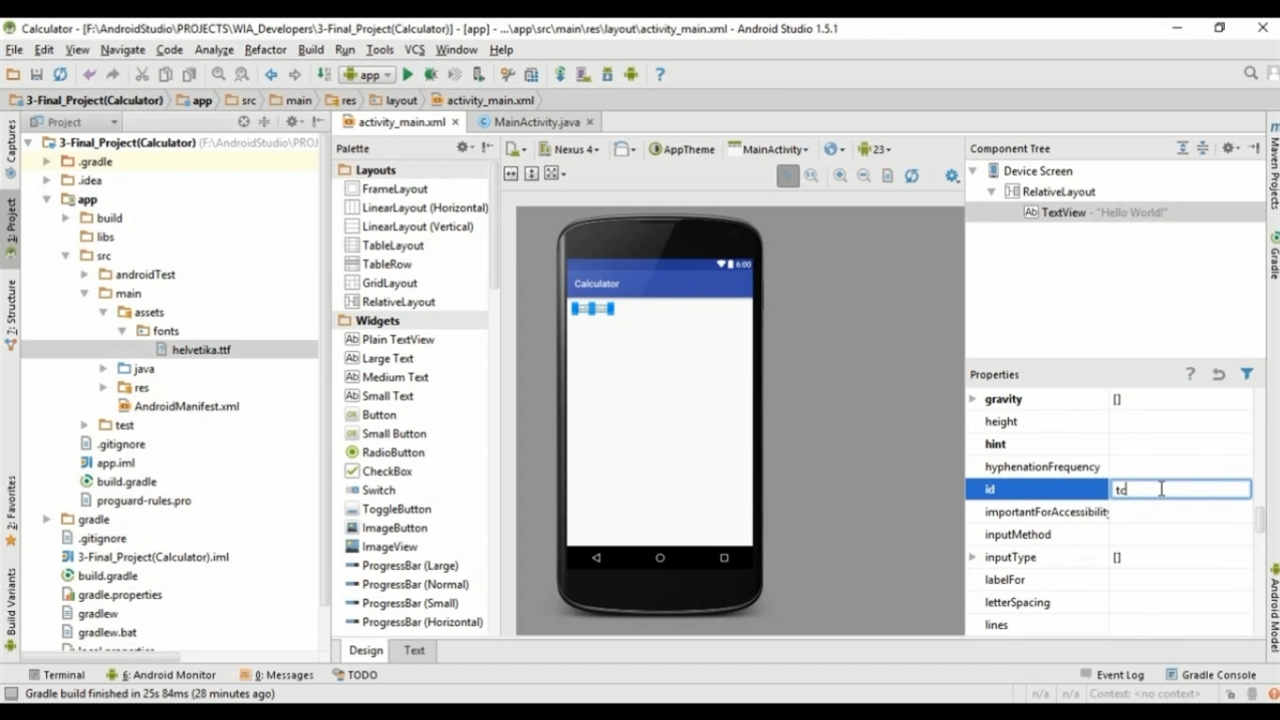Restore default value in Properties panel
This screenshot has height=720, width=1280.
1218,374
